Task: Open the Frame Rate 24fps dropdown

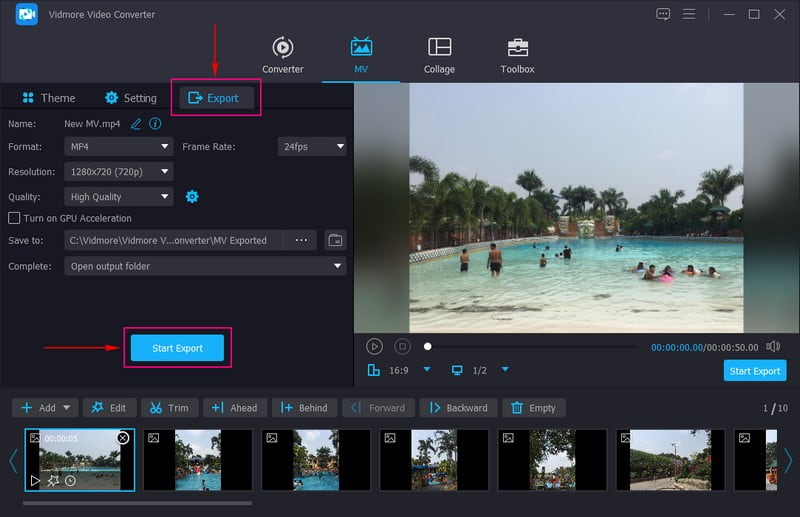Action: tap(312, 146)
